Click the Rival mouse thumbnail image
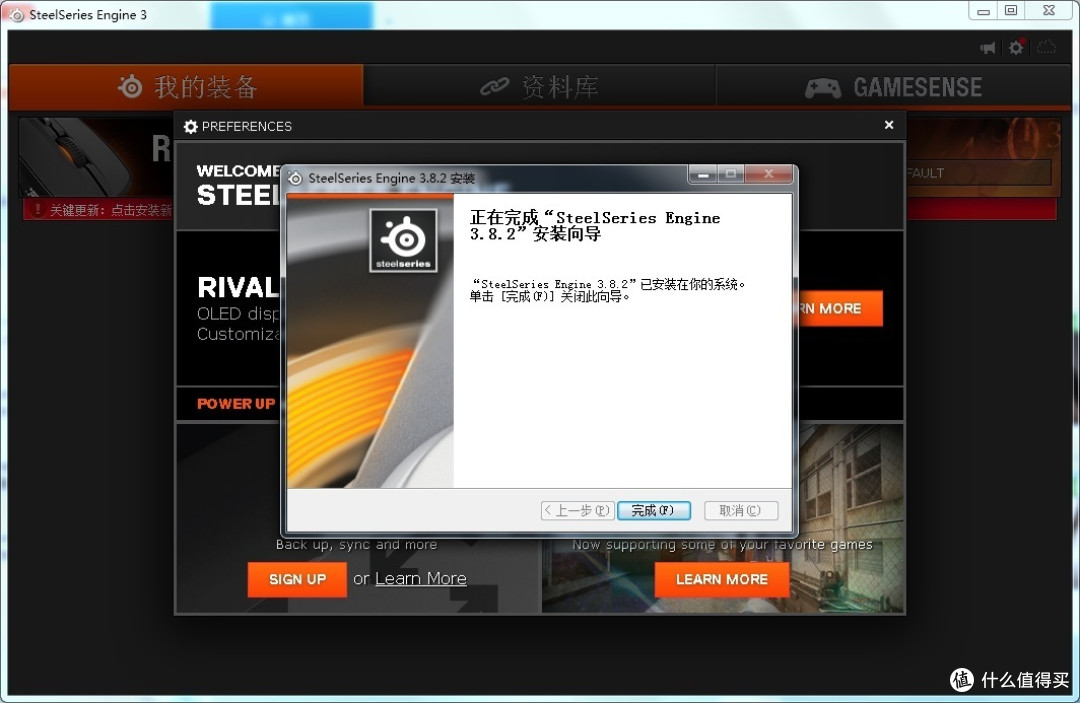 [76, 158]
